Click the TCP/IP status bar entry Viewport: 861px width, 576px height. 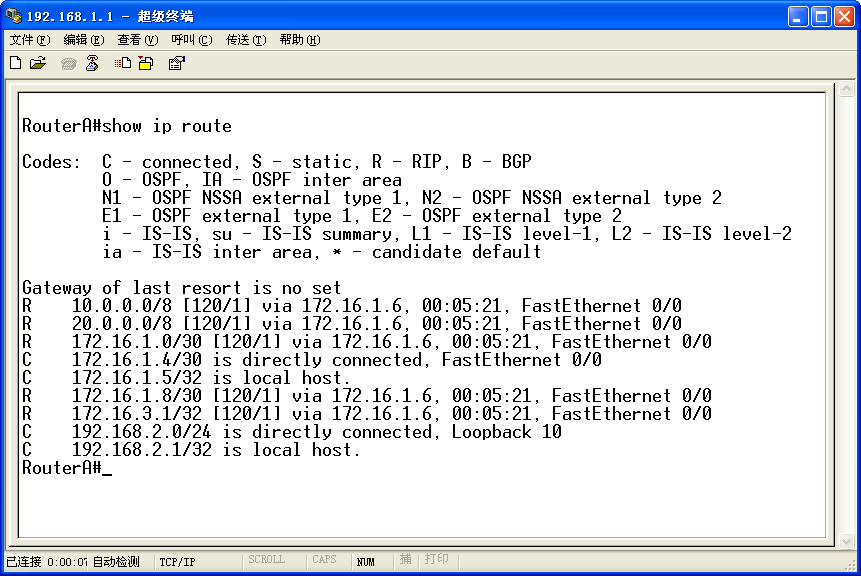[x=177, y=562]
